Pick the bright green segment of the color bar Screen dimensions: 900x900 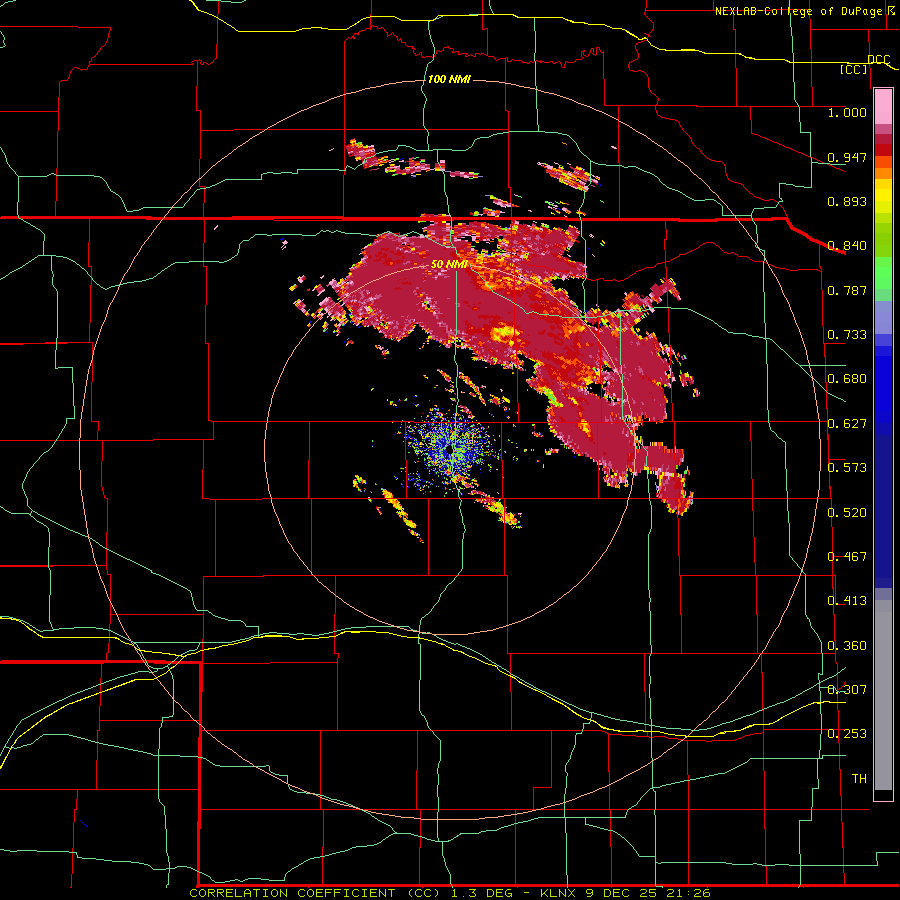tap(883, 273)
